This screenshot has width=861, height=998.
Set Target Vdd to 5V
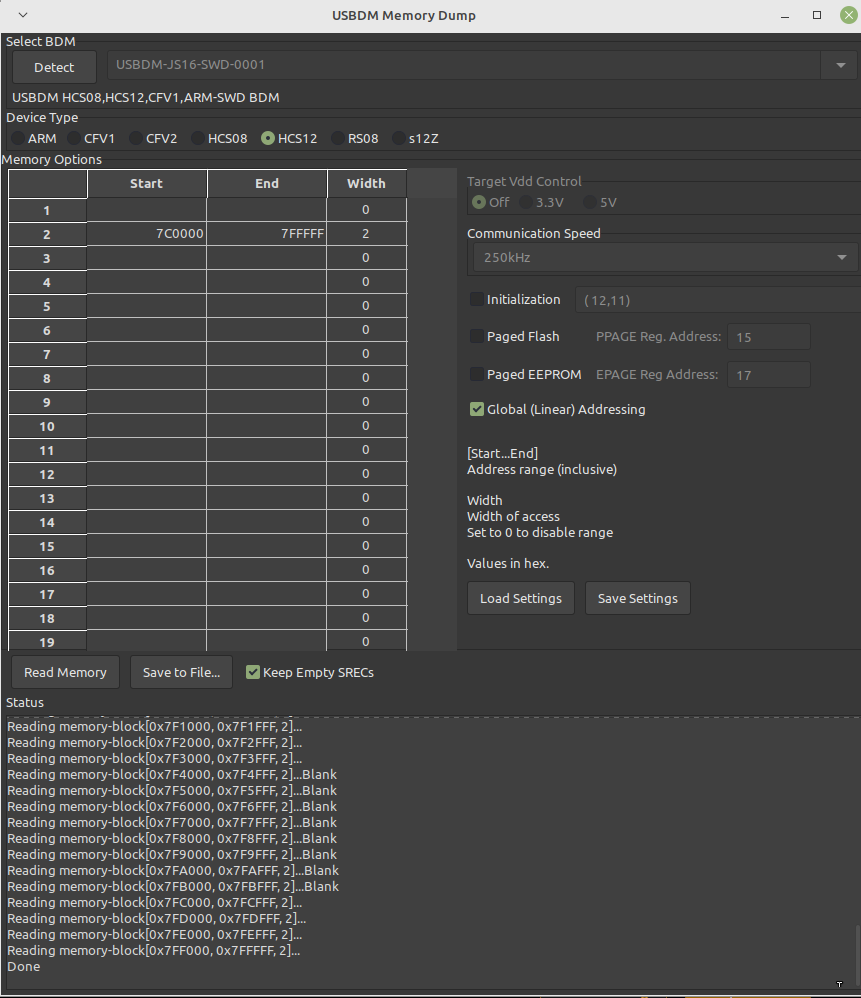coord(600,202)
